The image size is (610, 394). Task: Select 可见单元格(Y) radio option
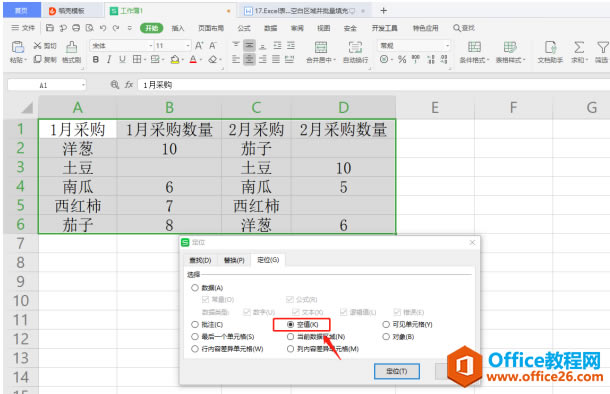[386, 324]
